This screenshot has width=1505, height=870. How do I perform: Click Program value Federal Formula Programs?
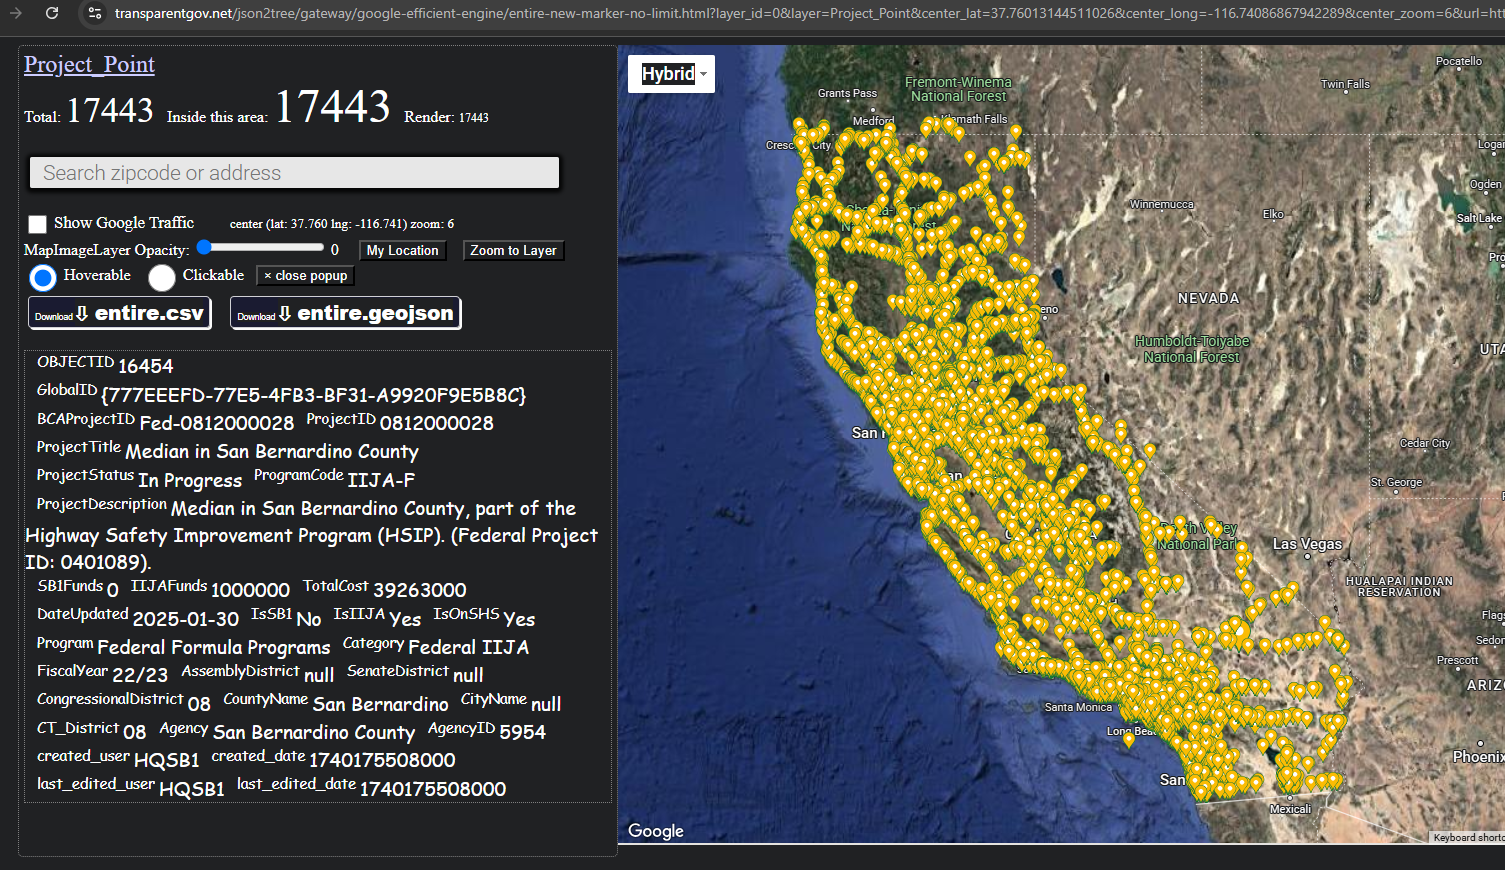click(x=214, y=647)
